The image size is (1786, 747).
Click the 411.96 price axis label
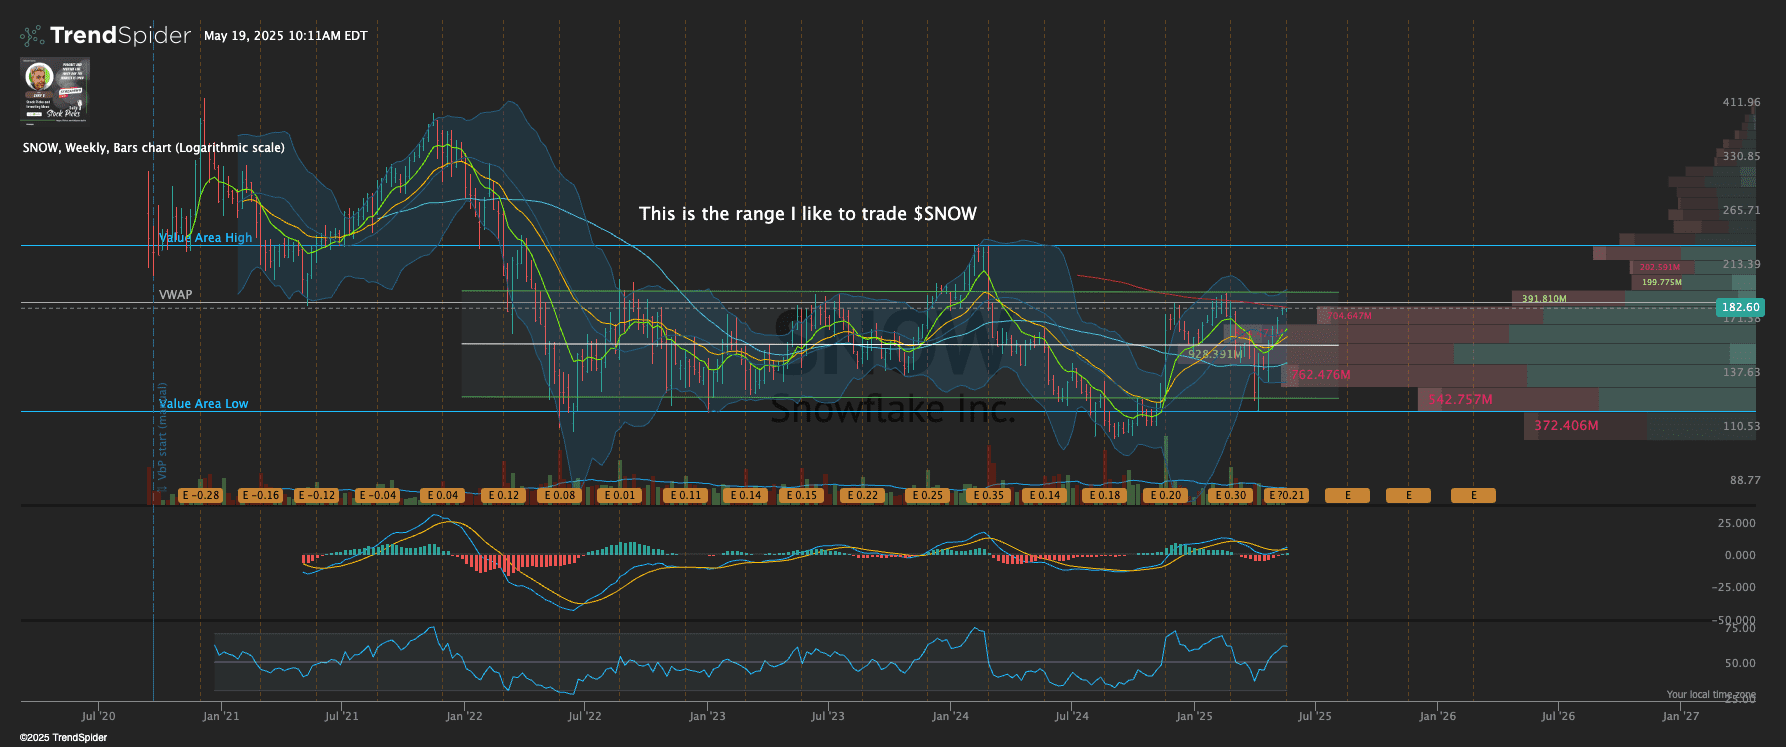click(1741, 103)
